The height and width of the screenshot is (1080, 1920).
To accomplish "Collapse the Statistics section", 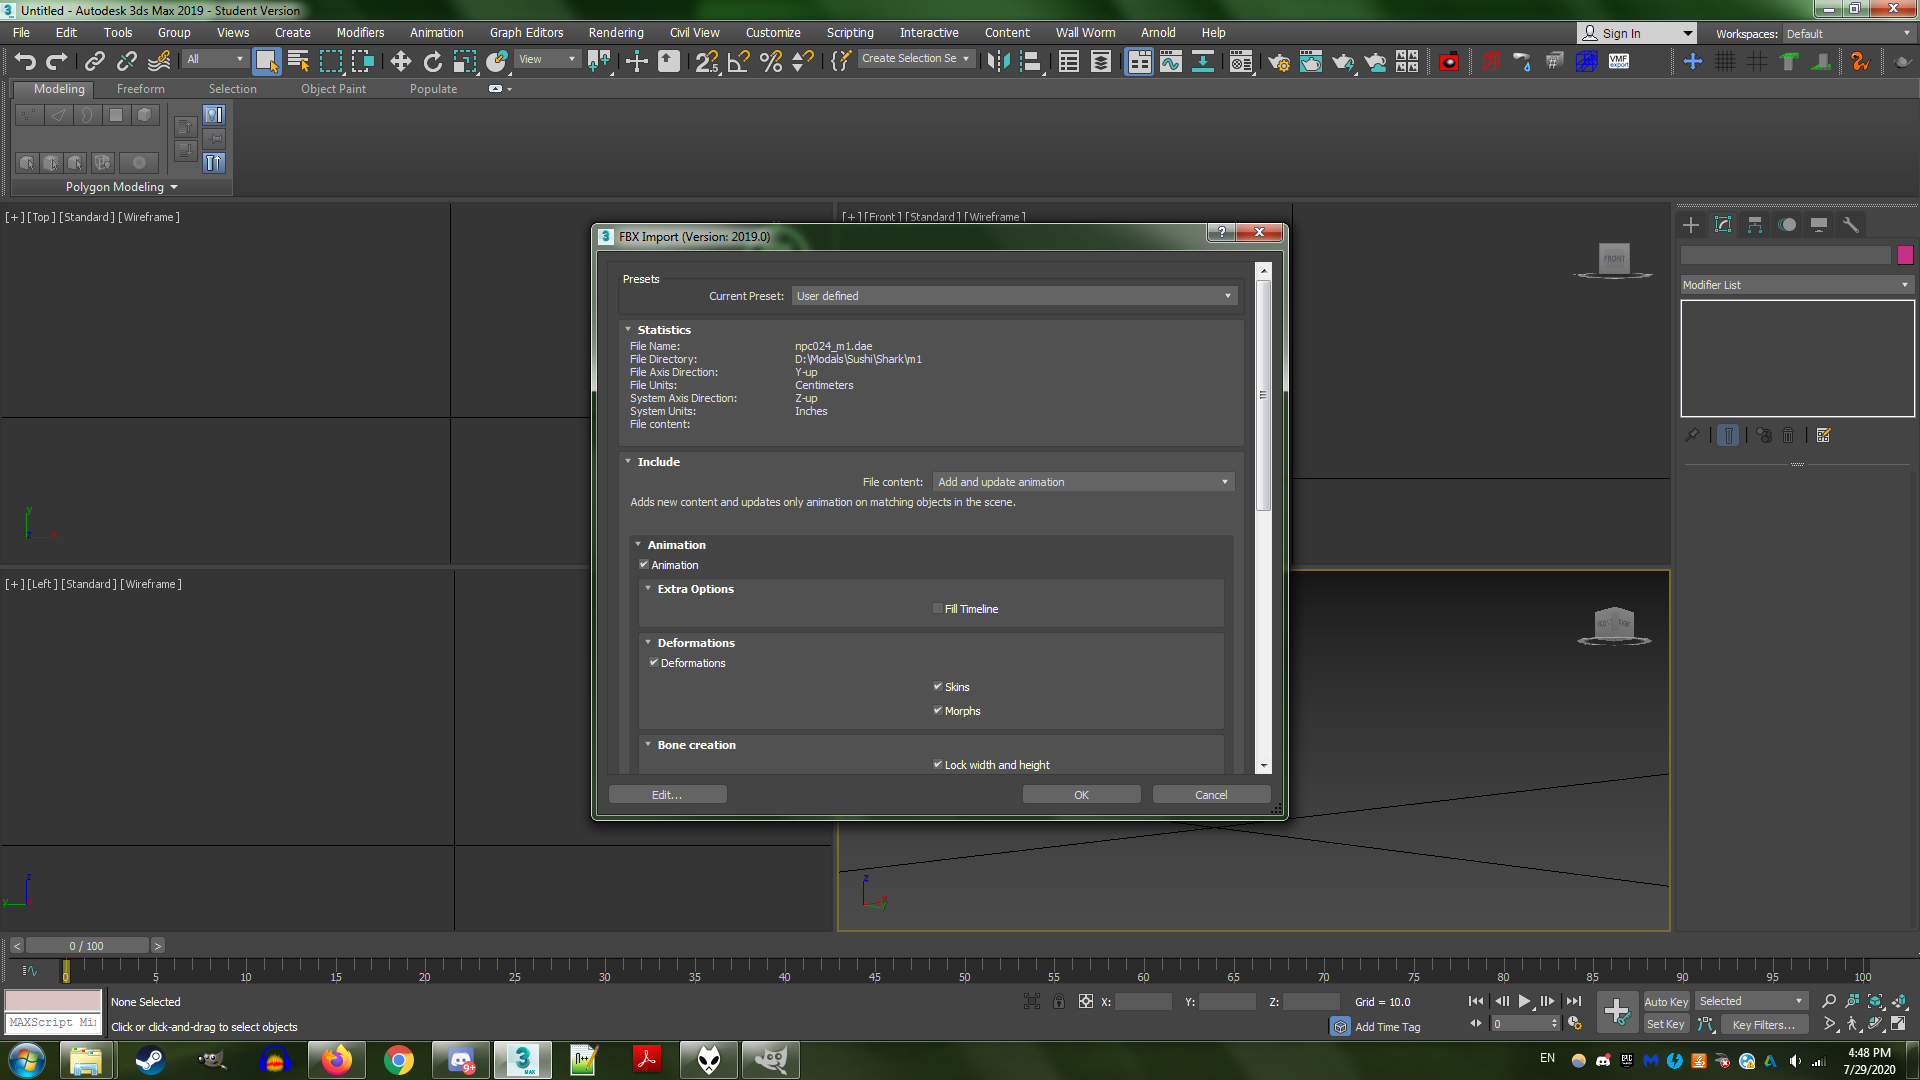I will 628,329.
